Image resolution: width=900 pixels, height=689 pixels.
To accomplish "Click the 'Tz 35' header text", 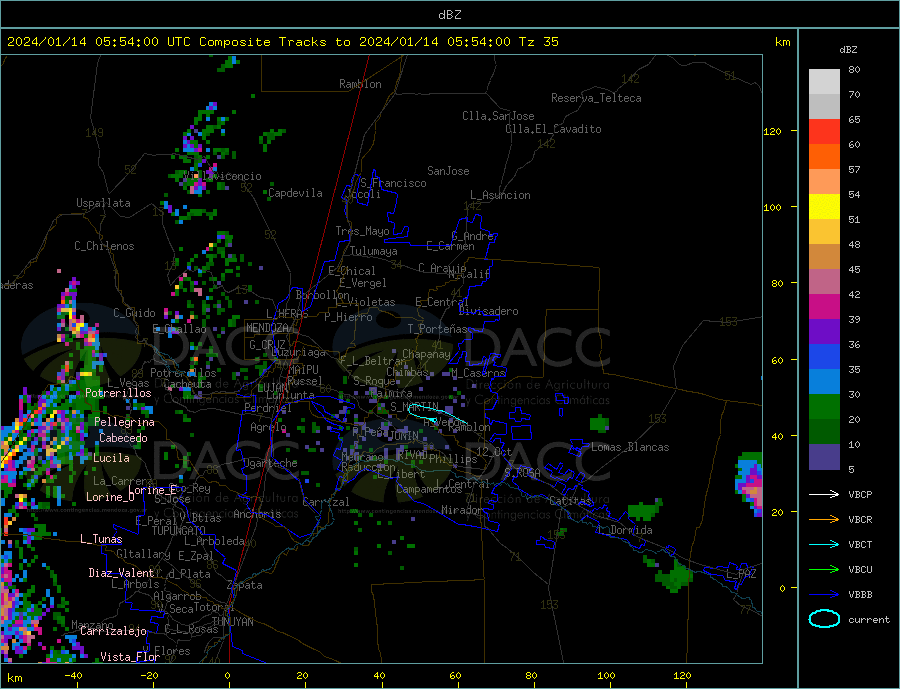I will [538, 42].
